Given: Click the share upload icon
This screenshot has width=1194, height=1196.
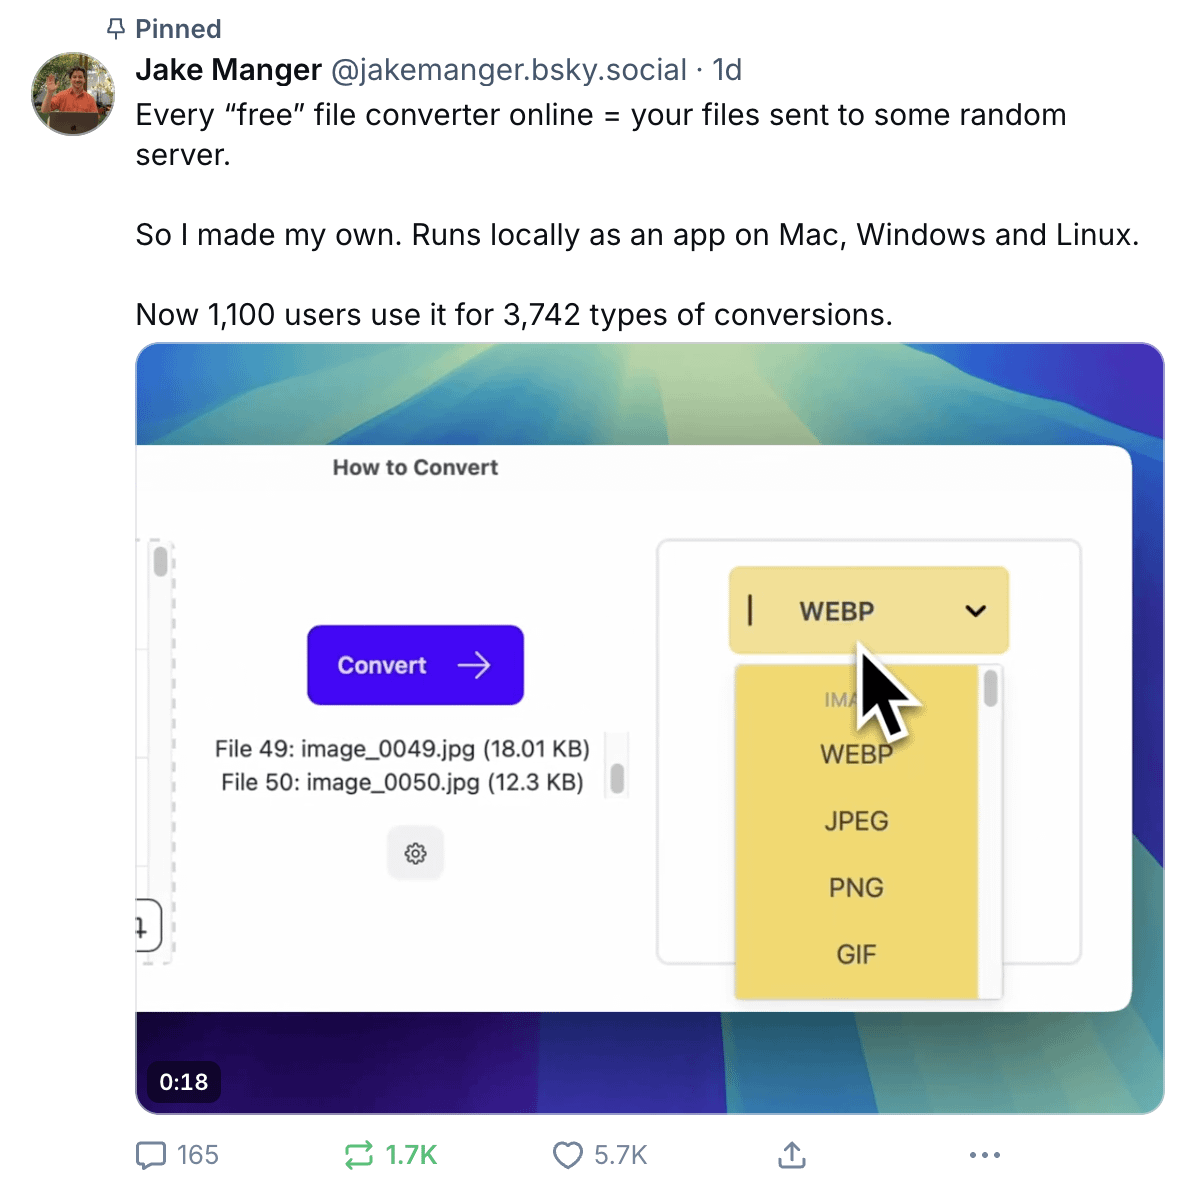Looking at the screenshot, I should tap(792, 1155).
